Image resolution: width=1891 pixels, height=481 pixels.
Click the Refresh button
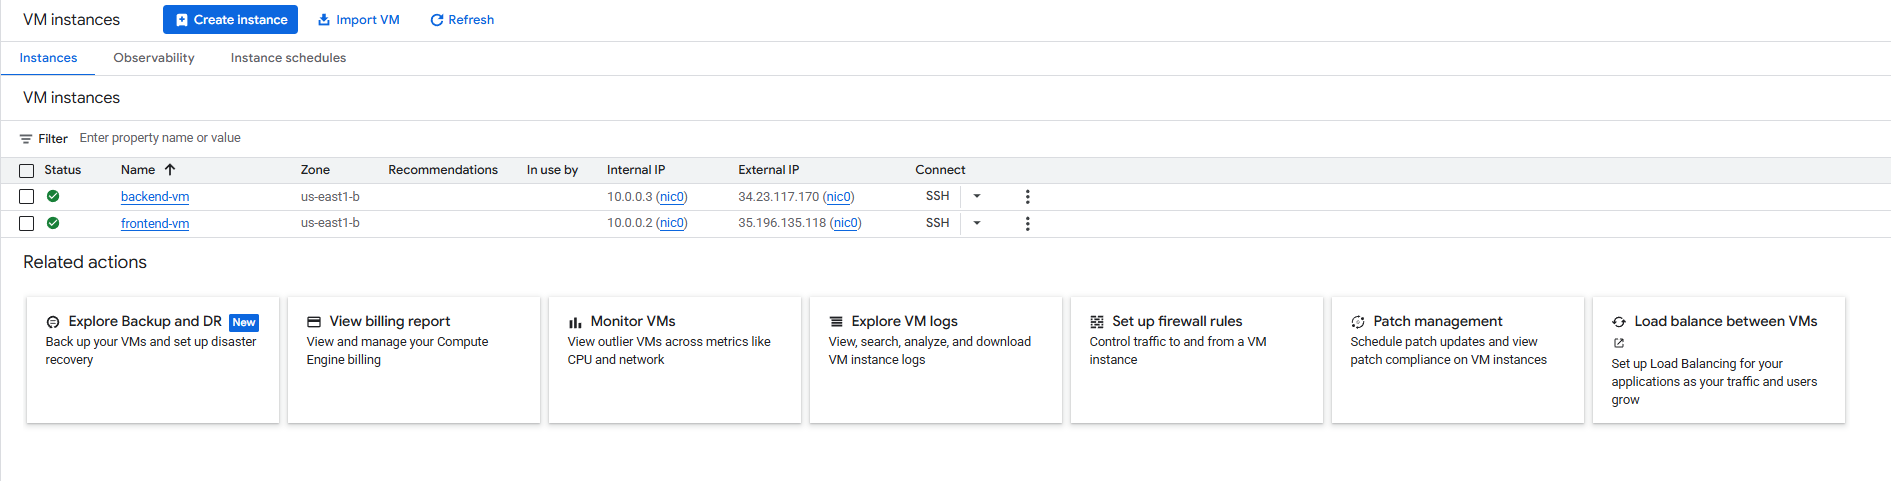click(x=462, y=20)
